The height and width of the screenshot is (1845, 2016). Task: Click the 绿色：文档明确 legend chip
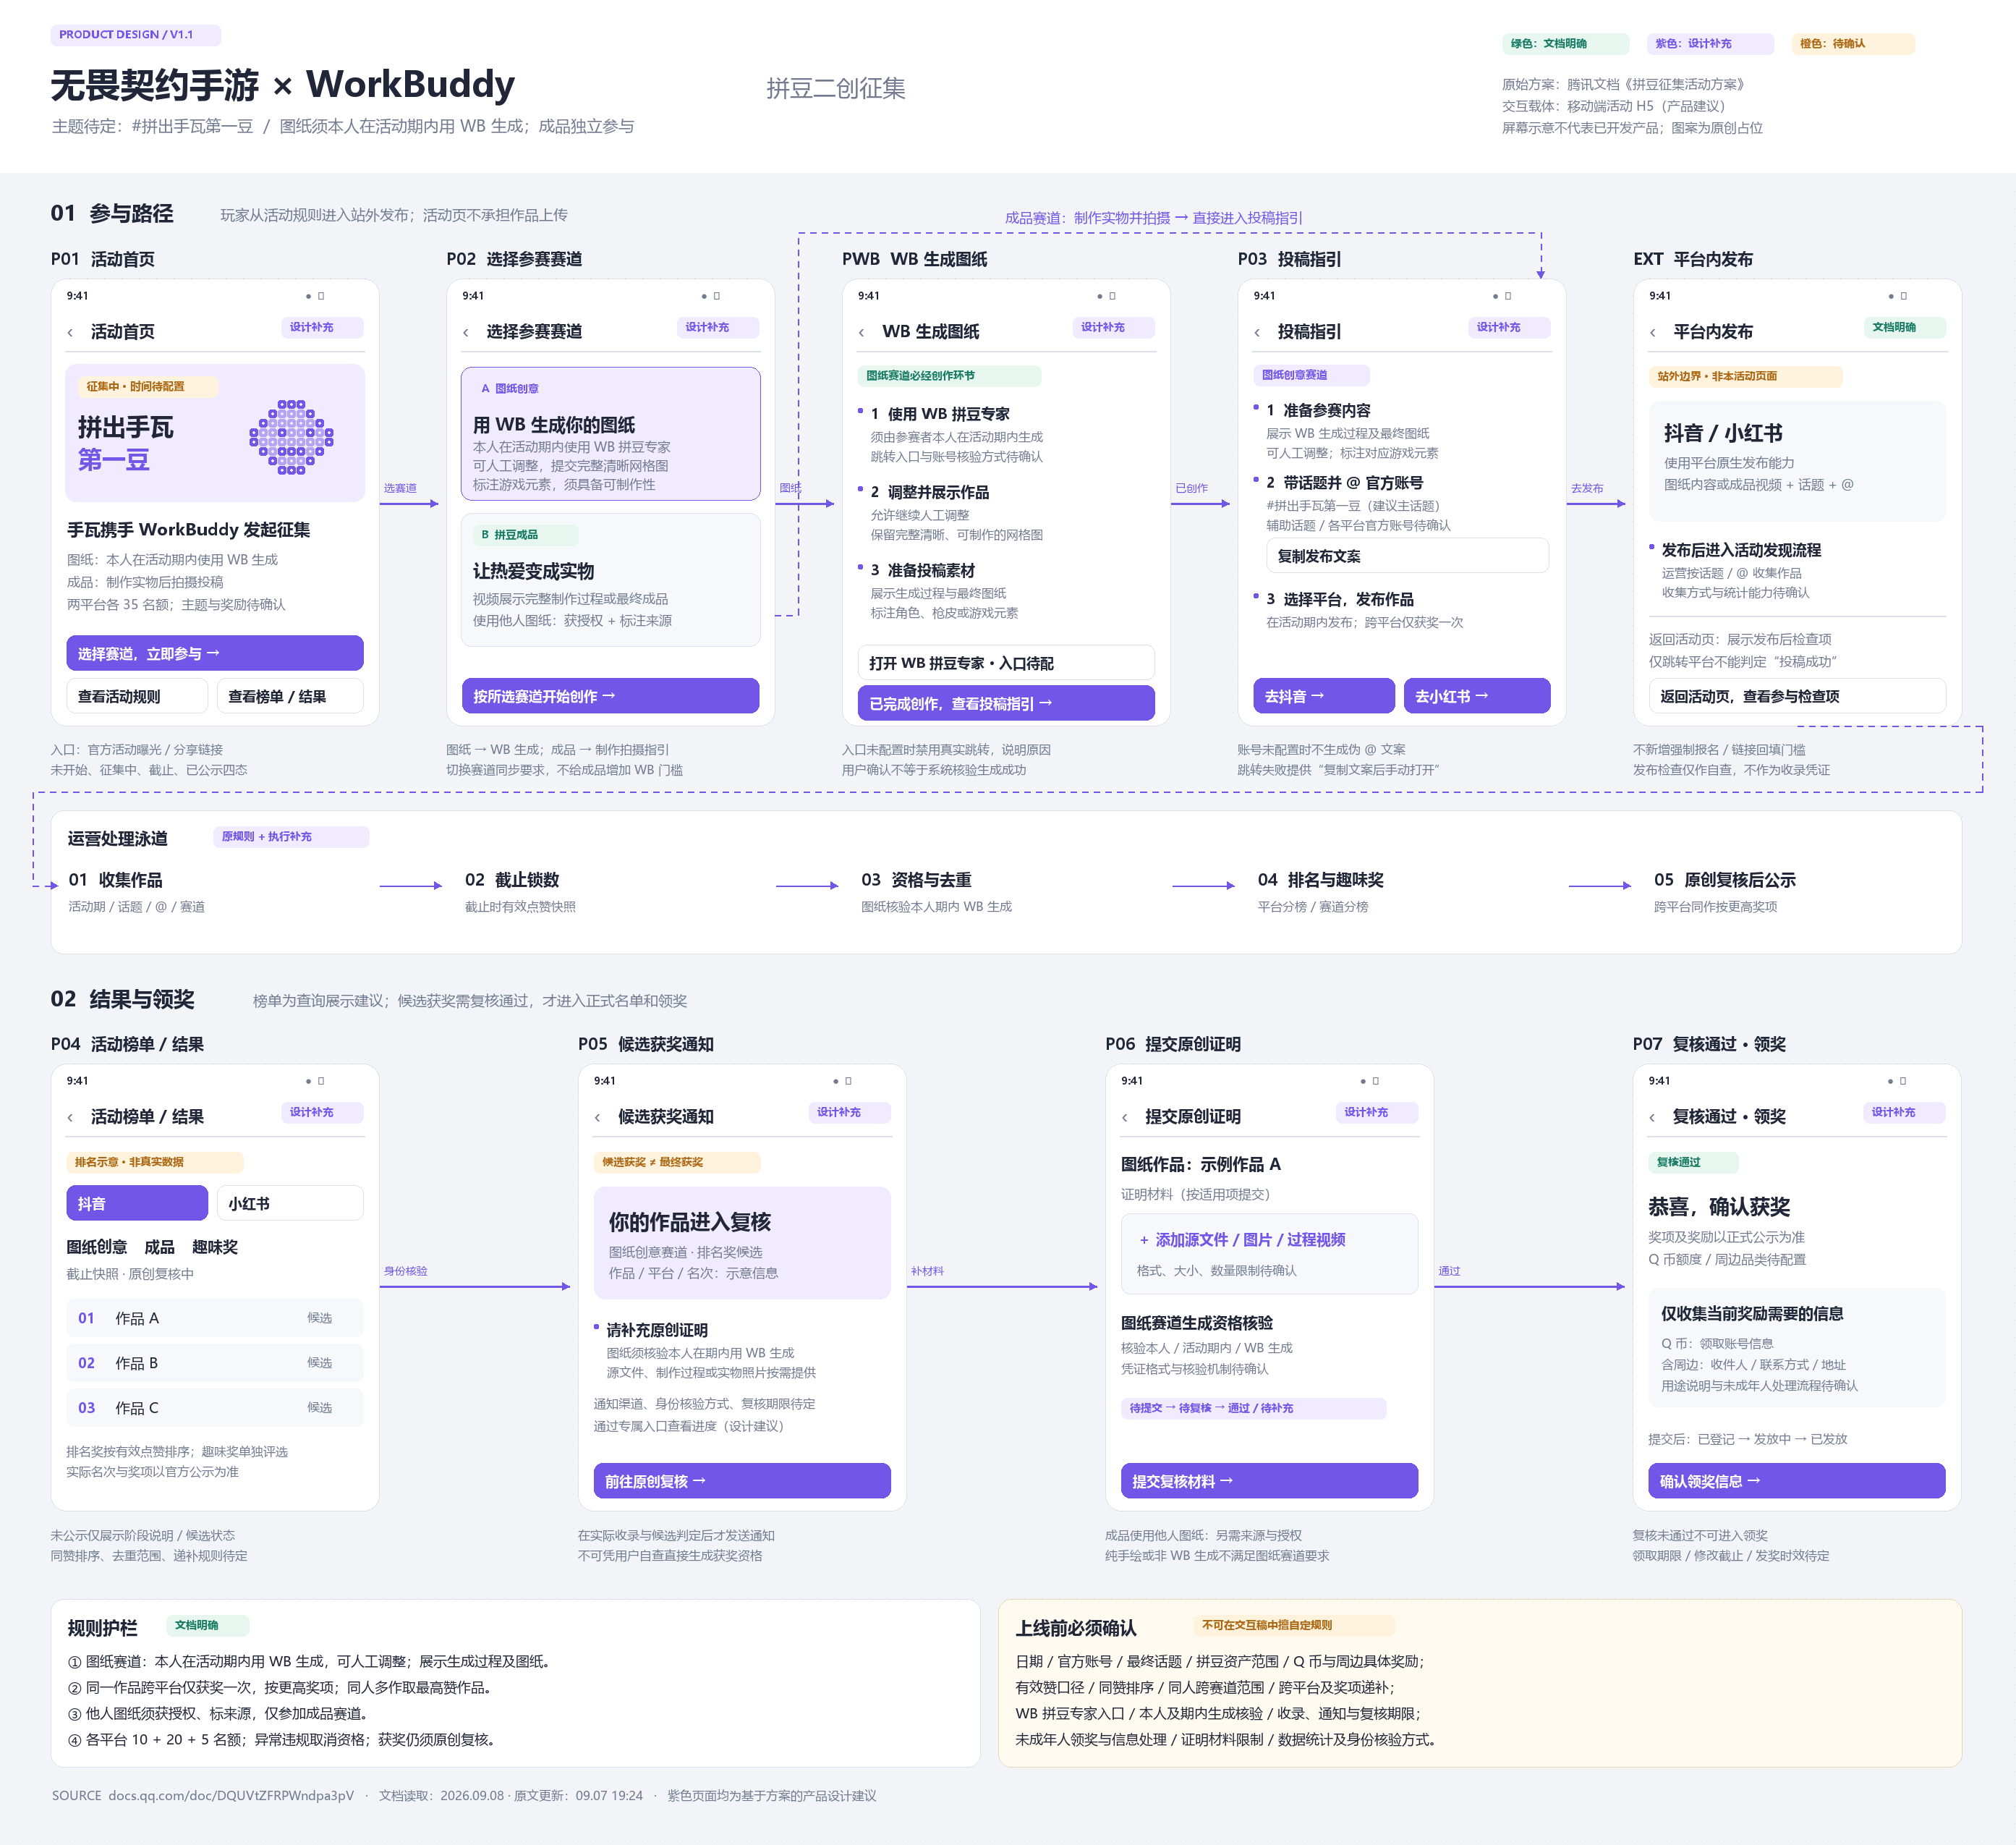click(1565, 44)
